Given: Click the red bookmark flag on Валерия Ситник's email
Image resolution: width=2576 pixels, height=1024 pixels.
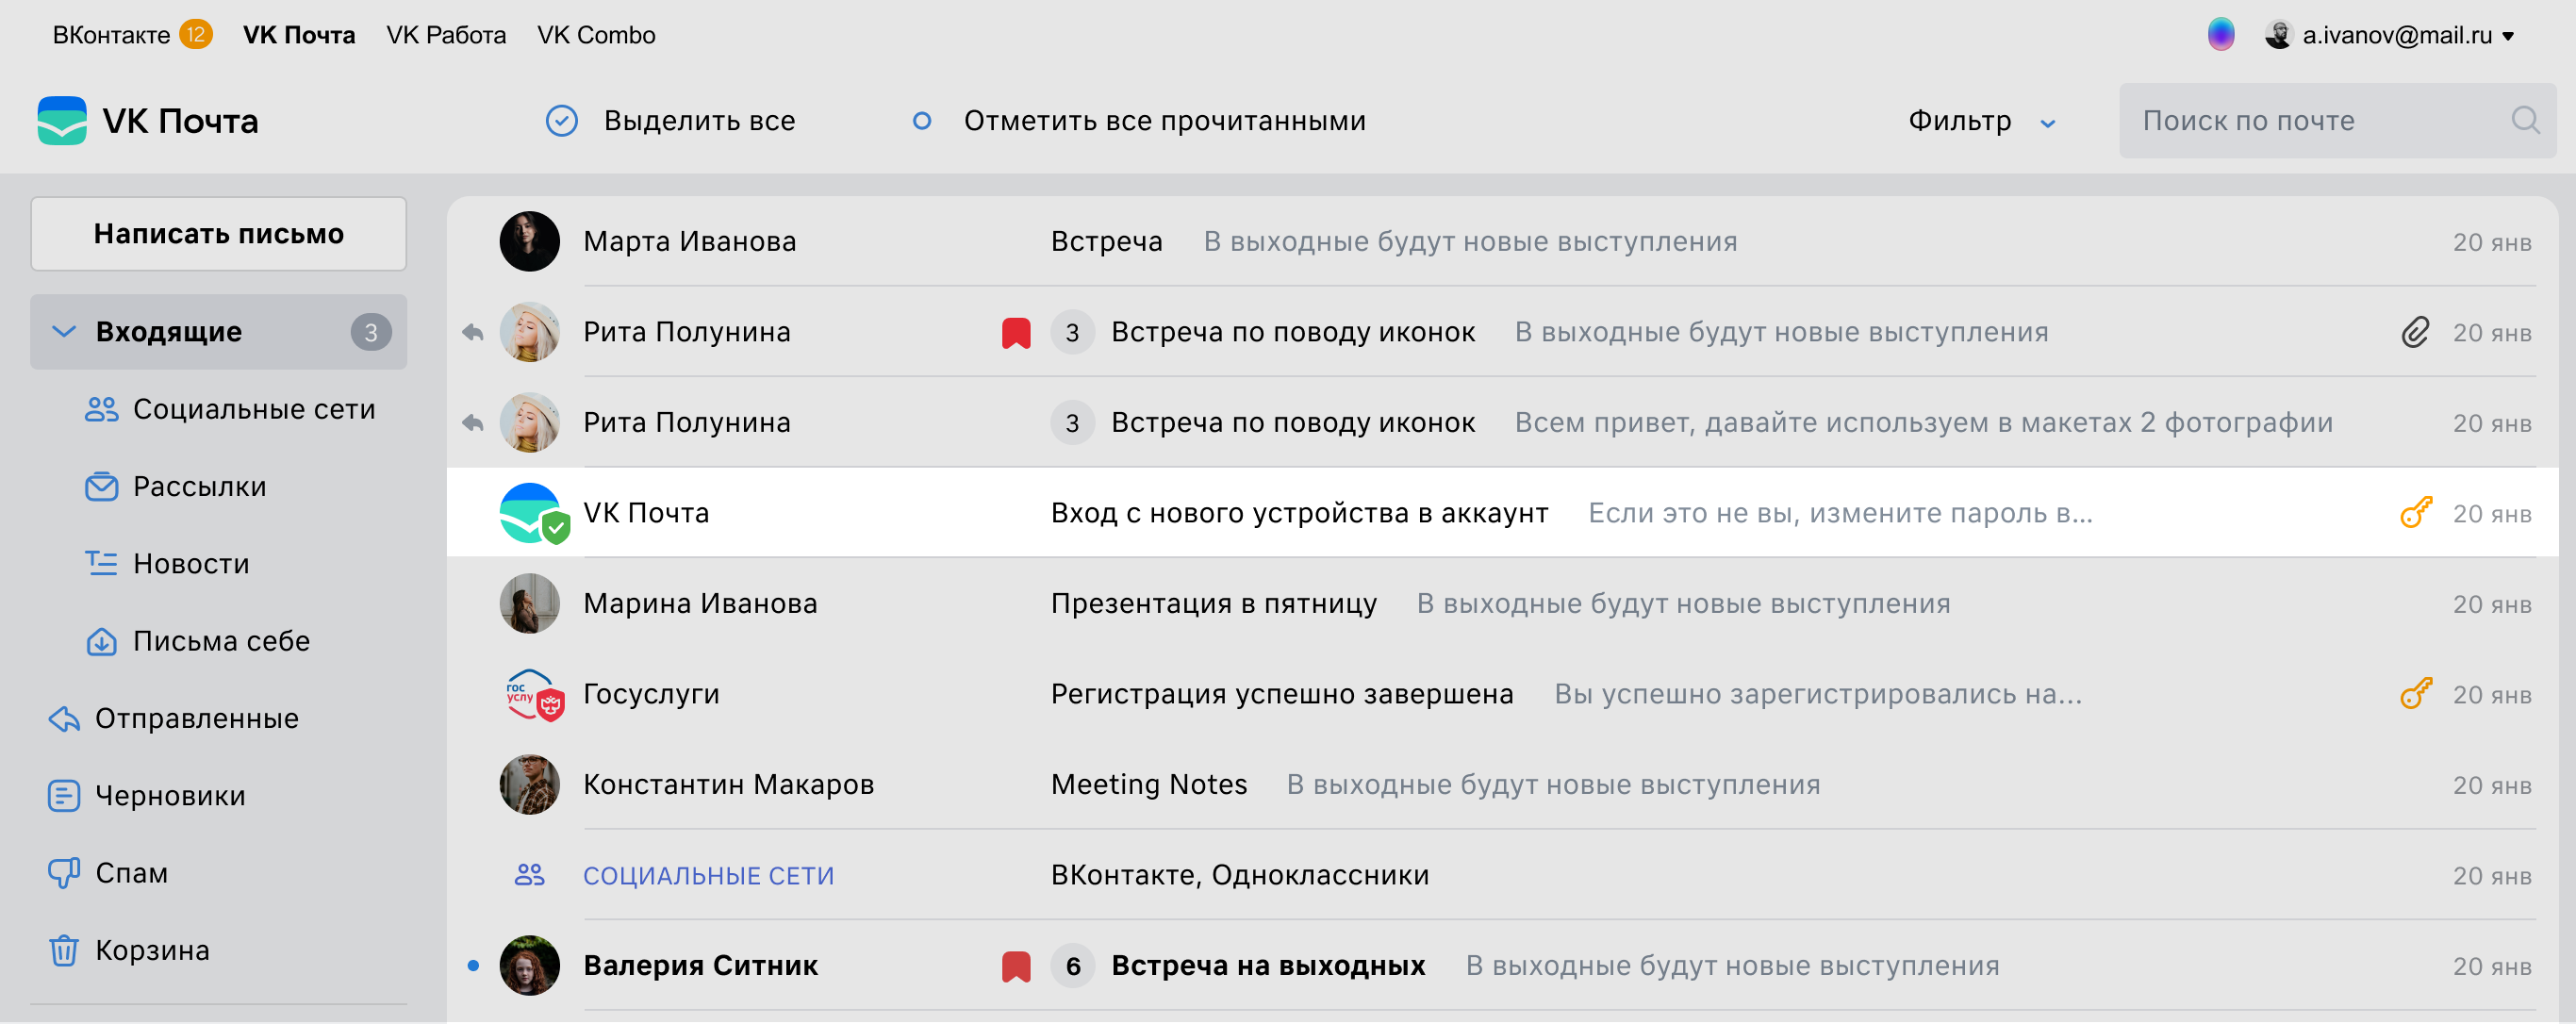Looking at the screenshot, I should (x=1016, y=966).
